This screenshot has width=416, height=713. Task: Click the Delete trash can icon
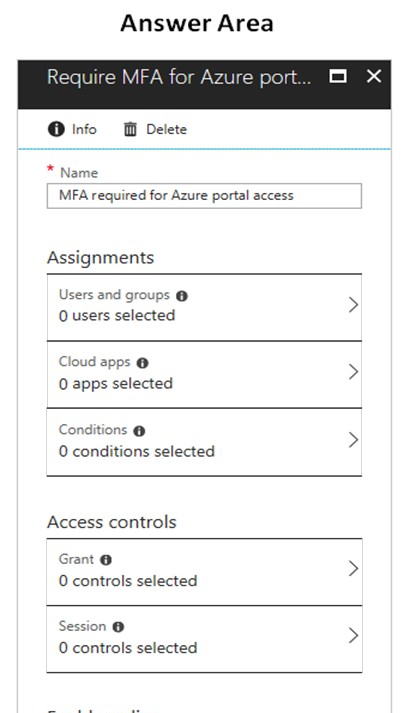pos(130,130)
